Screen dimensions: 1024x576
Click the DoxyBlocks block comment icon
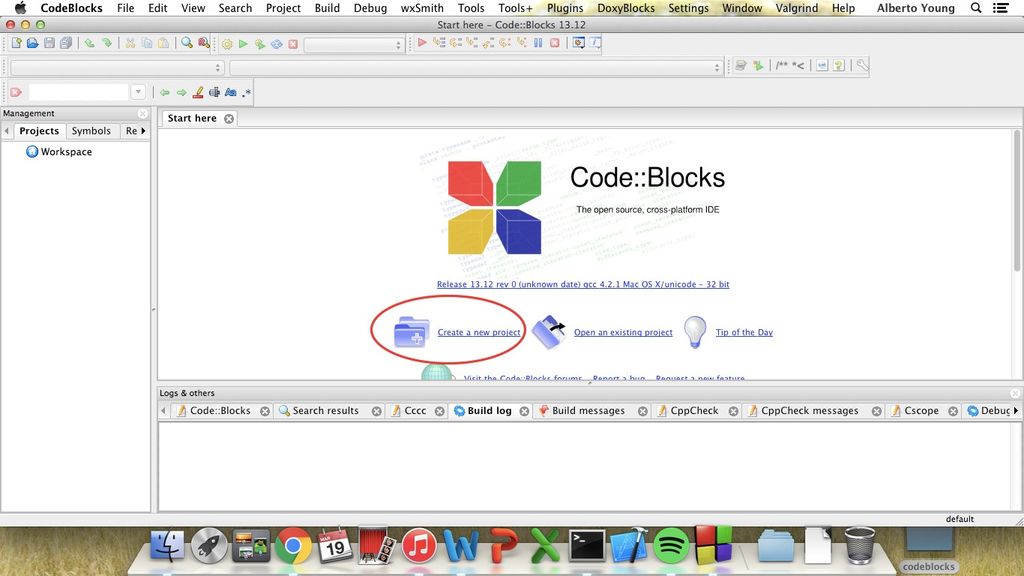tap(781, 65)
